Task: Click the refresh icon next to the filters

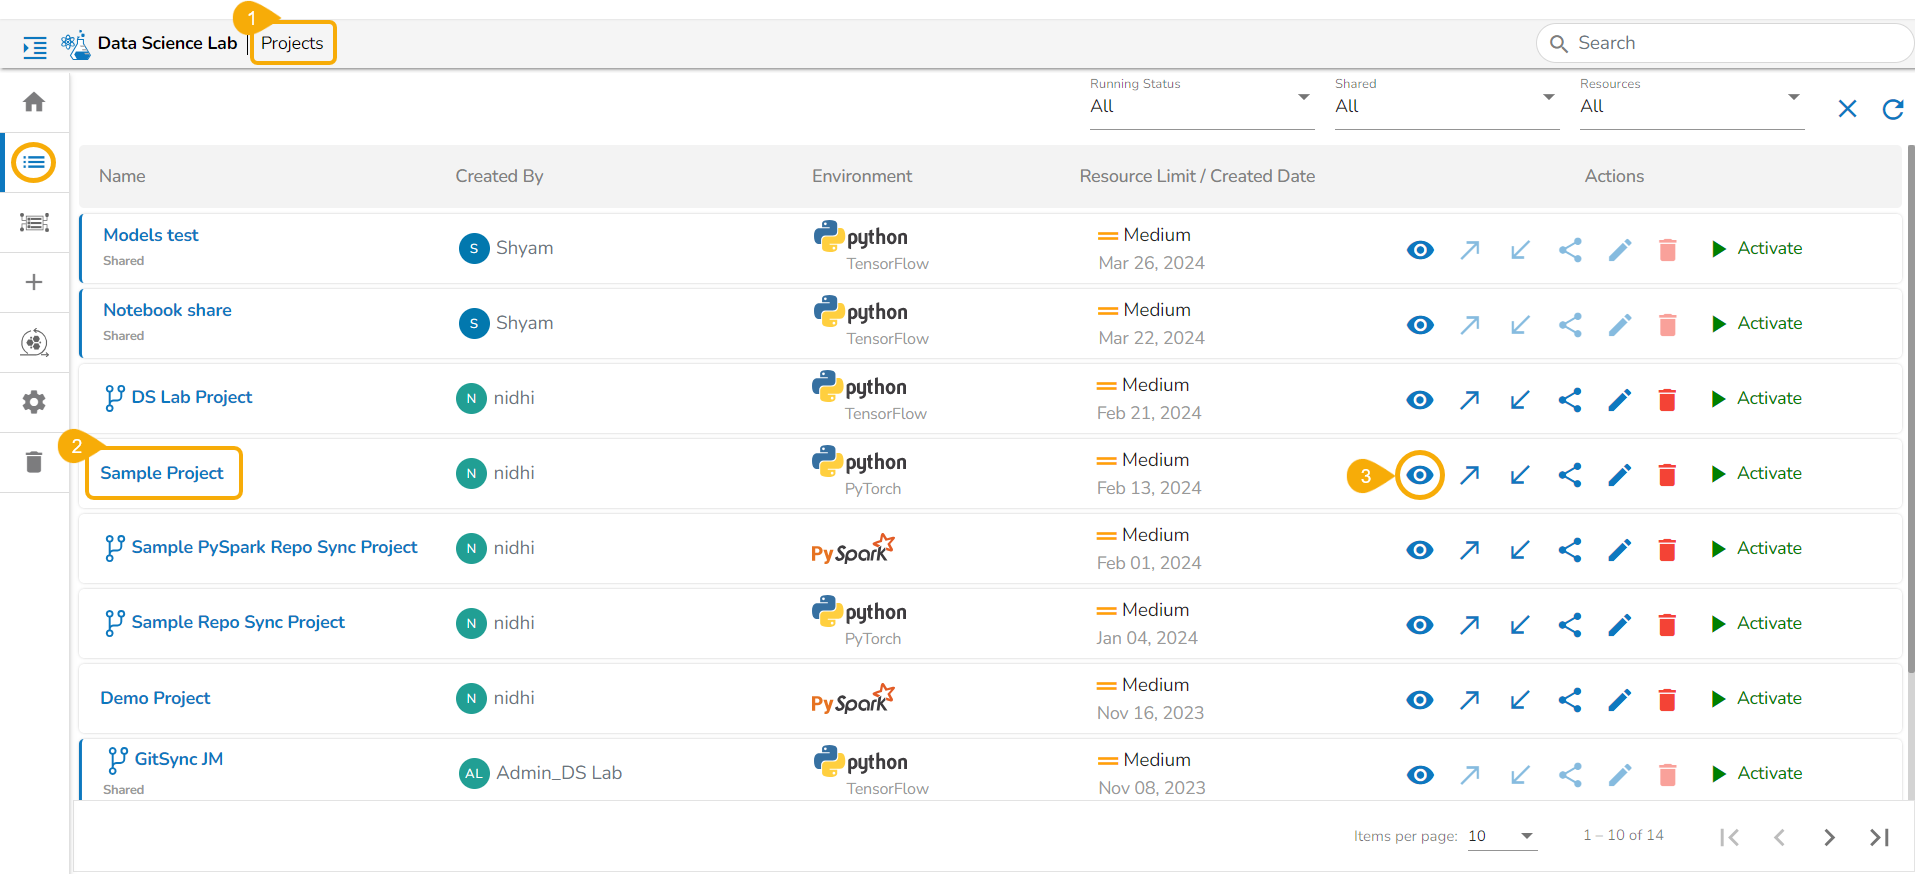Action: click(x=1892, y=109)
